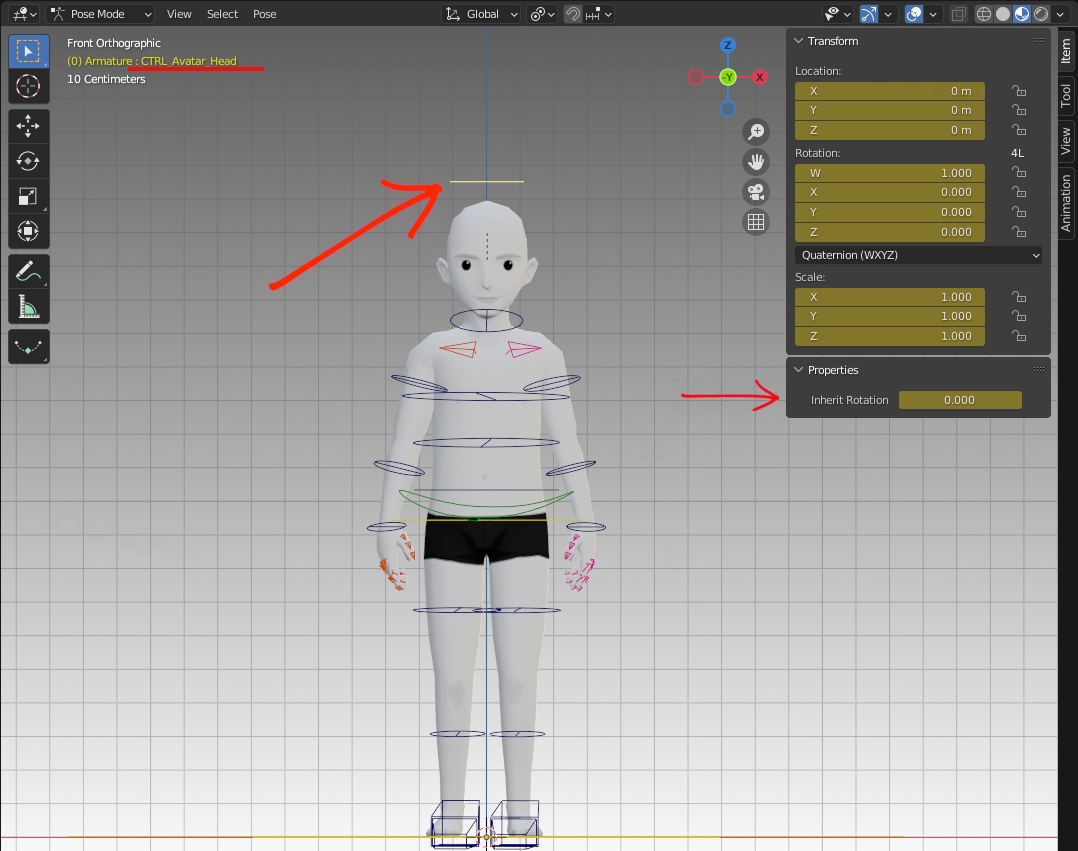Click the zoom magnifier navigation icon

point(756,132)
